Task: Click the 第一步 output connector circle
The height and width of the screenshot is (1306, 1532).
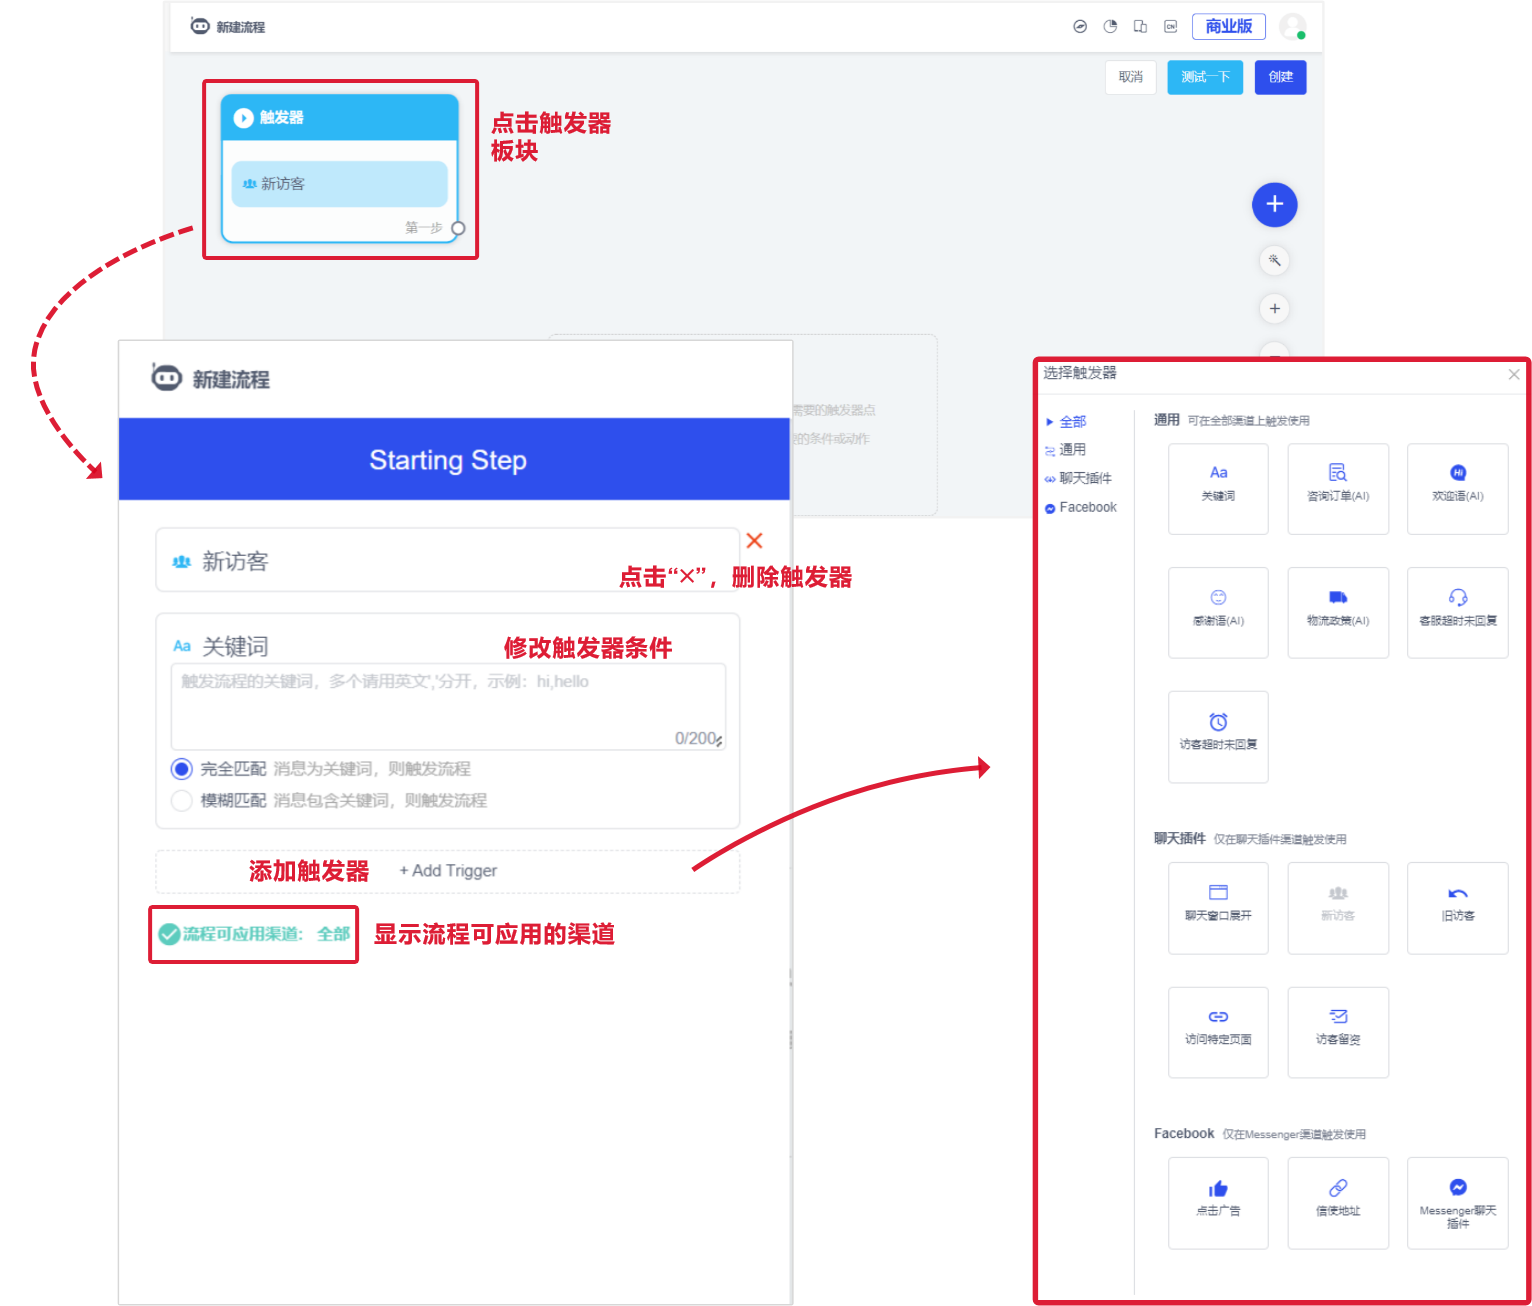Action: (x=458, y=228)
